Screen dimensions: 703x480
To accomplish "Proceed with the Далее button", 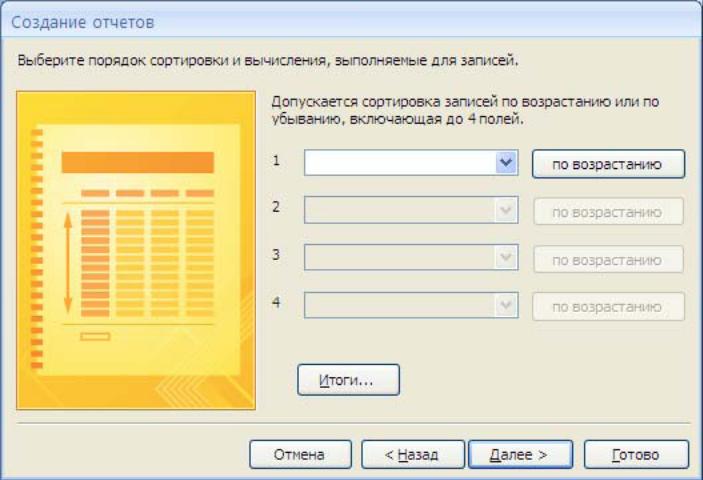I will [x=521, y=454].
